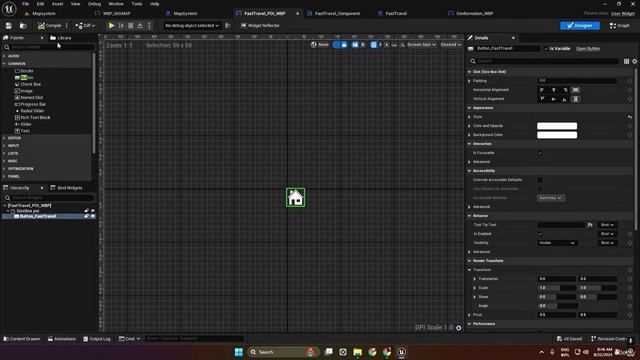Open the debug object selection dropdown
Viewport: 640px width, 360px height.
coord(191,26)
